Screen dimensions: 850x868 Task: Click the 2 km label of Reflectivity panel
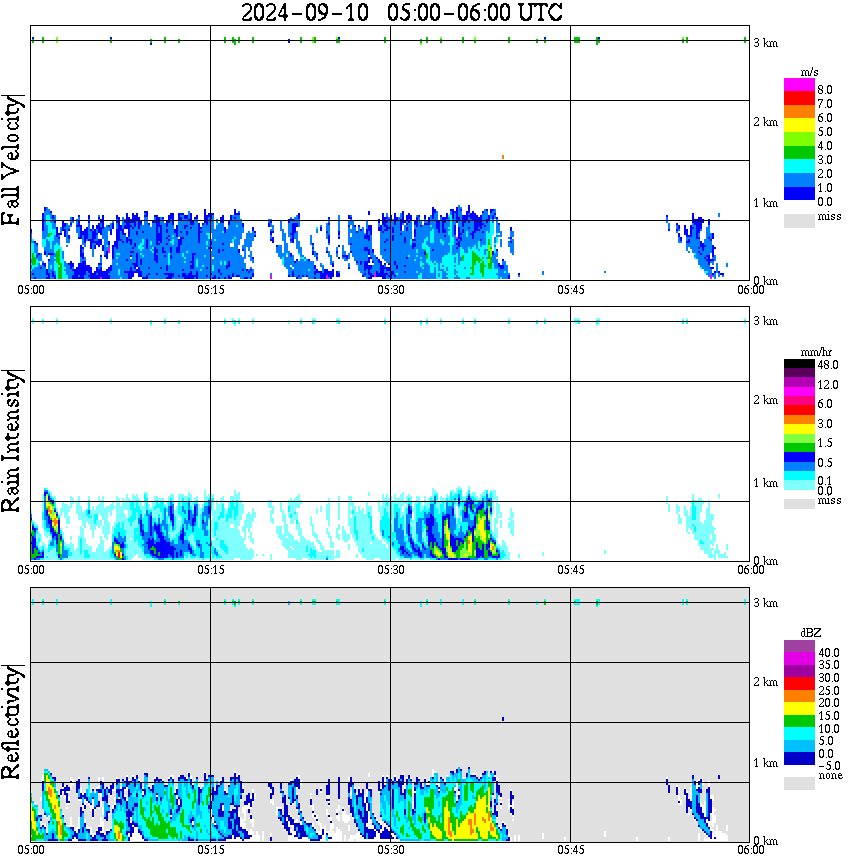click(765, 682)
